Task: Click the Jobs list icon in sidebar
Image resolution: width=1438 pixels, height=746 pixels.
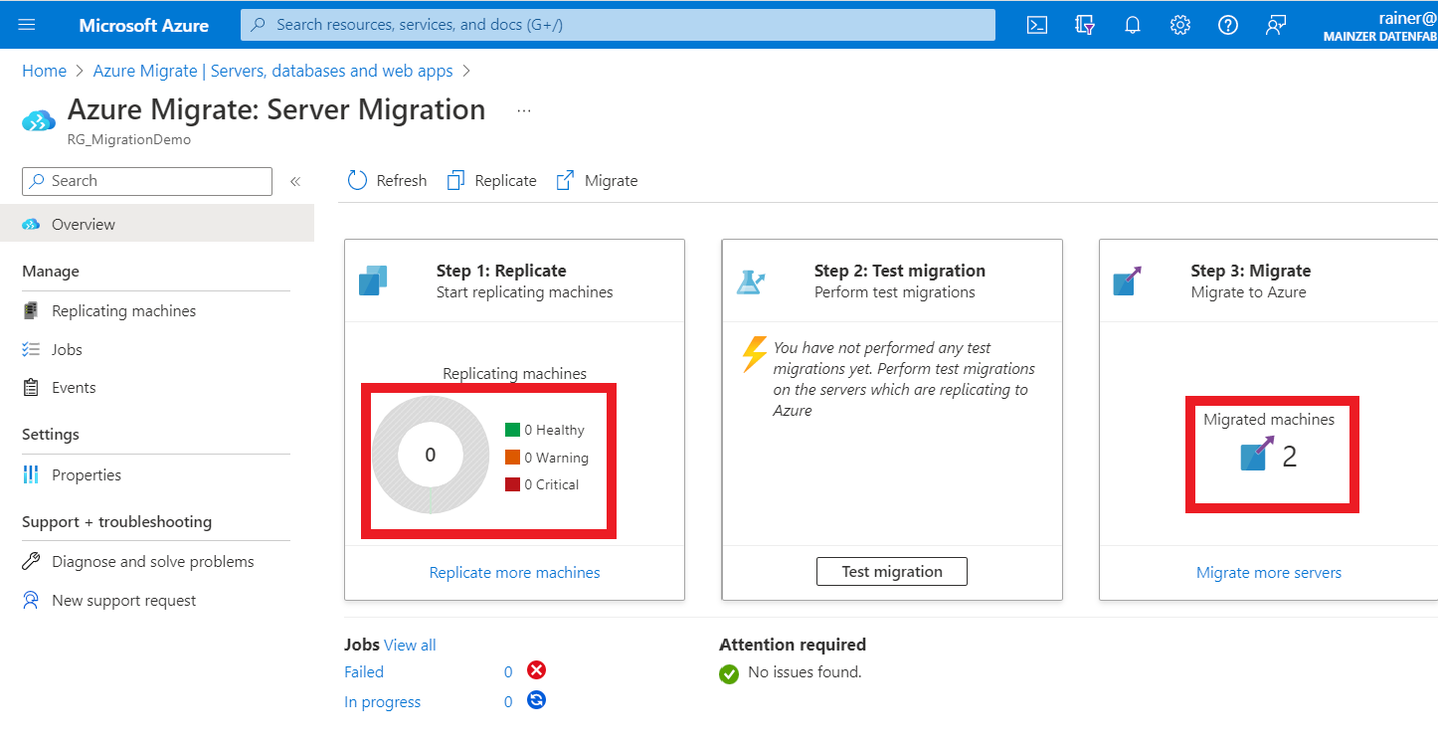Action: 31,349
